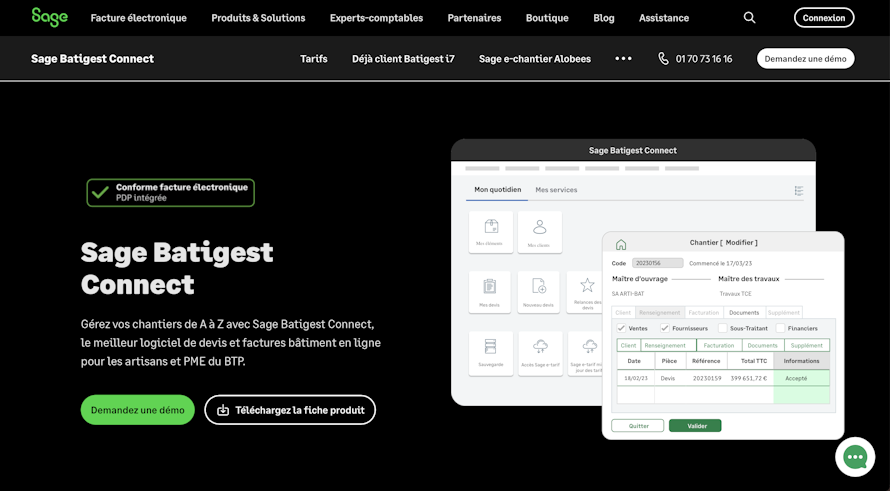Click the checklist icon beside Mes services

tap(799, 191)
